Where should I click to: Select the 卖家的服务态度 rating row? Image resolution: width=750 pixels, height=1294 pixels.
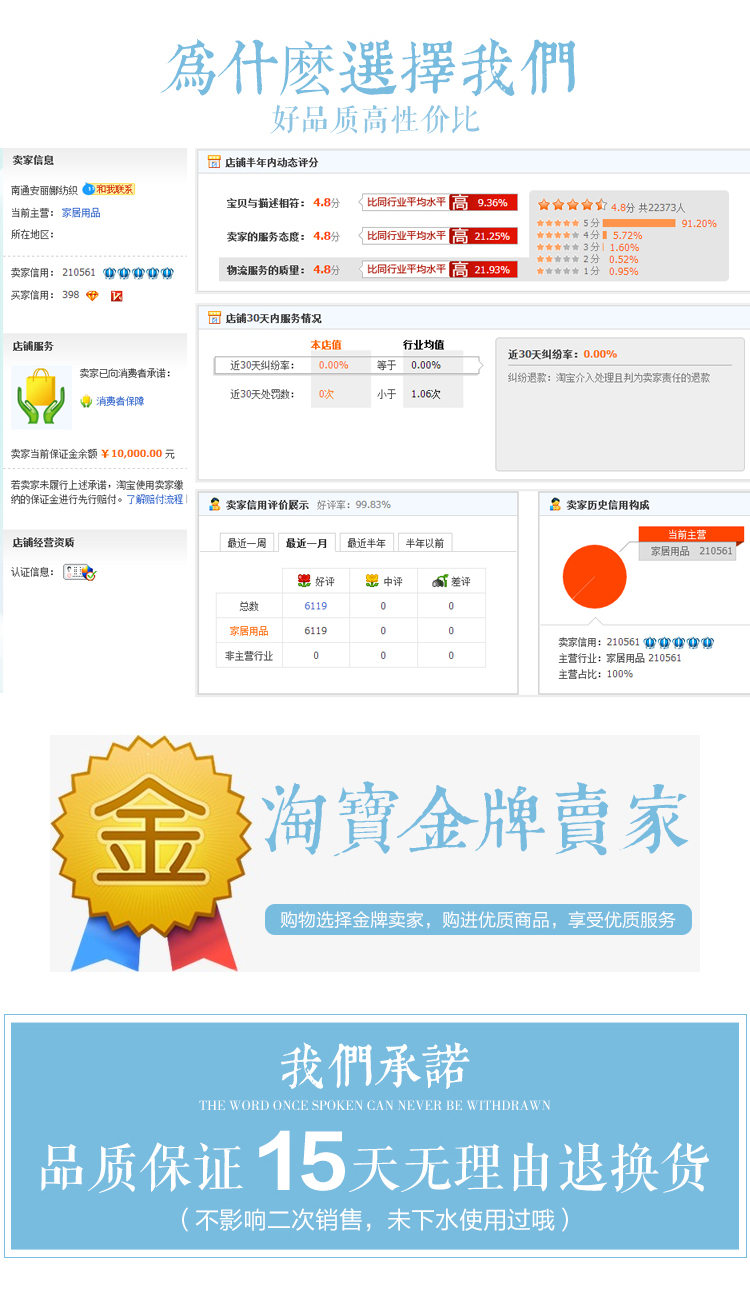tap(372, 236)
